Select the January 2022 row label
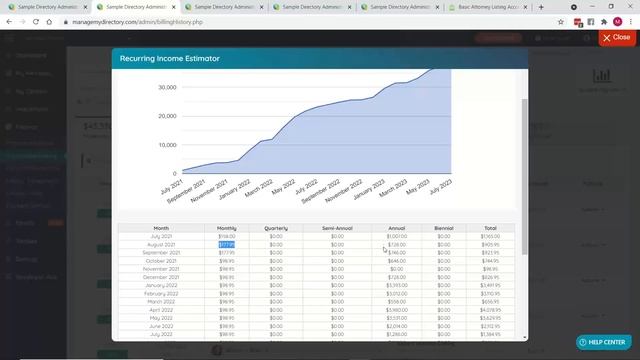The image size is (640, 360). click(161, 285)
